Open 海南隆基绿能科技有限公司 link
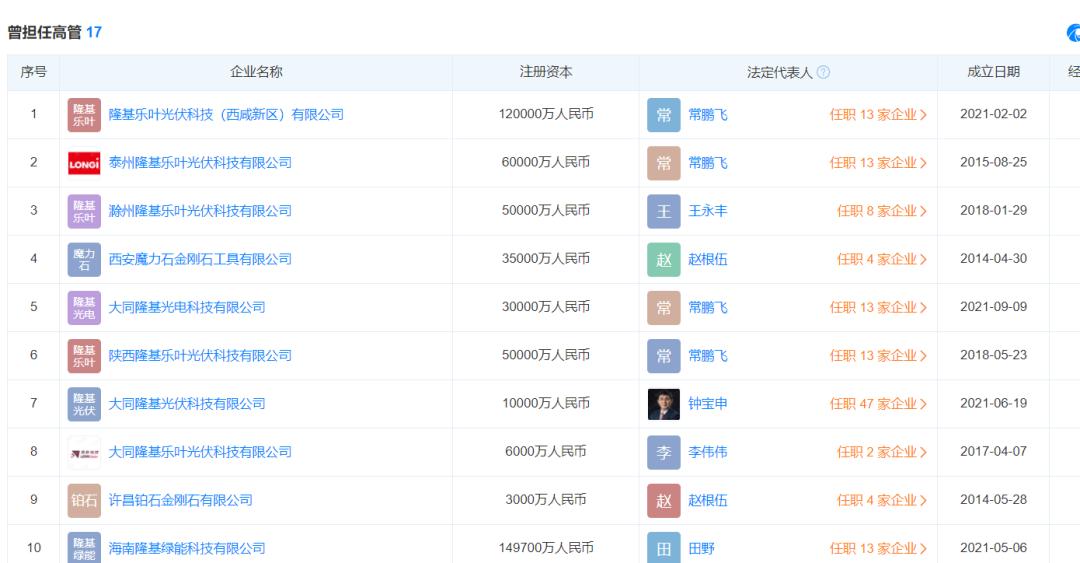This screenshot has height=563, width=1080. (187, 549)
